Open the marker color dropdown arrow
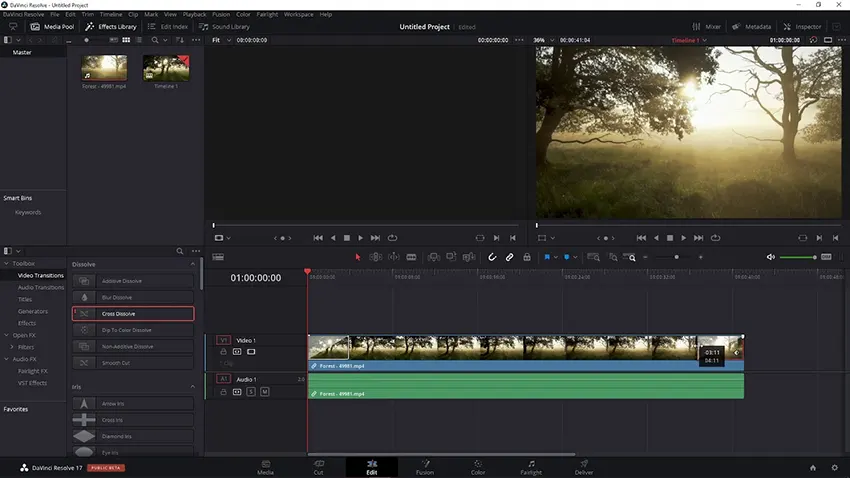Viewport: 850px width, 478px height. click(575, 257)
